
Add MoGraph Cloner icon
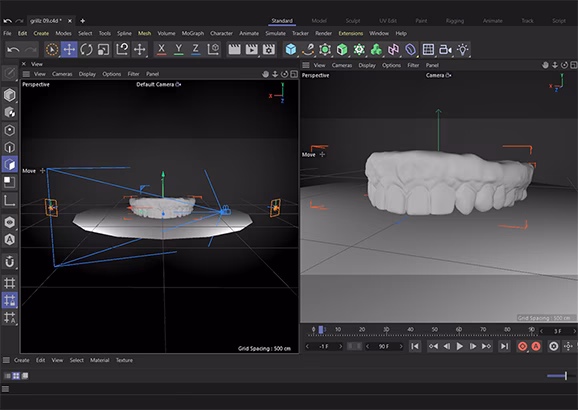[359, 49]
